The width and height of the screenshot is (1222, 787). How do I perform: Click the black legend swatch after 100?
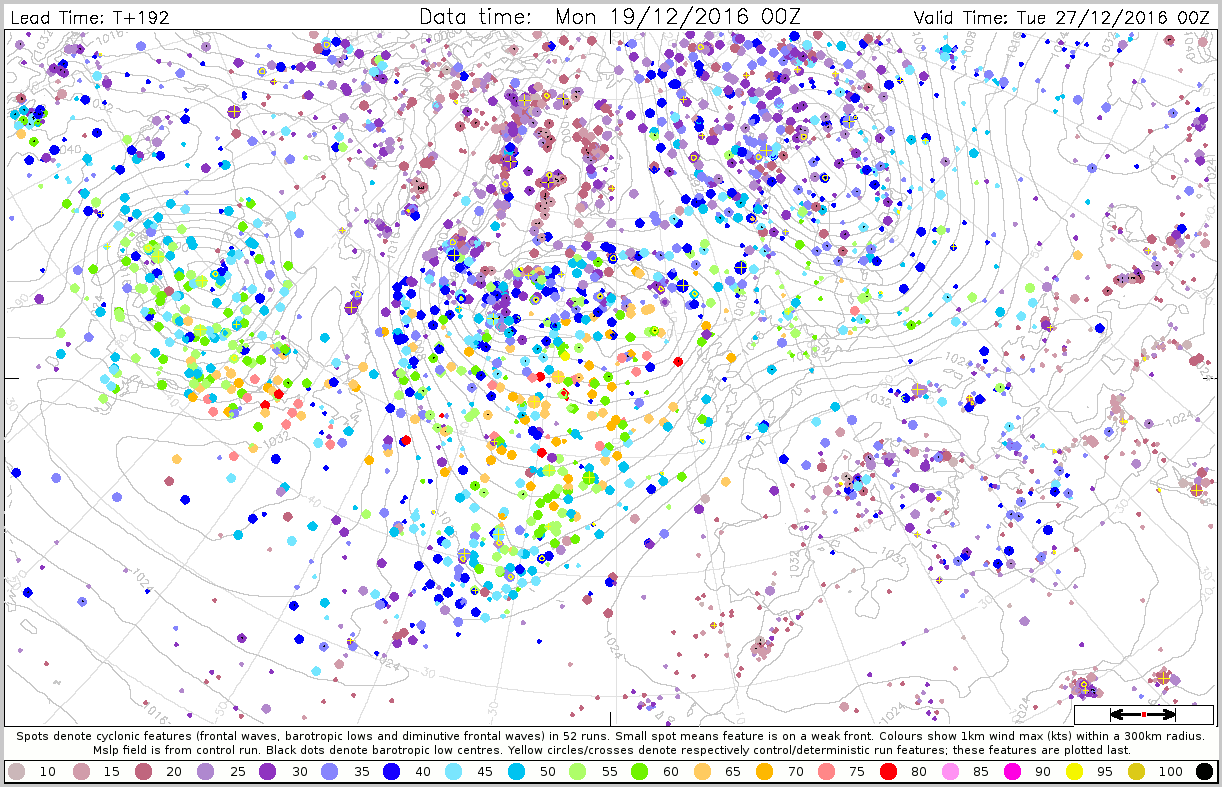(x=1204, y=771)
